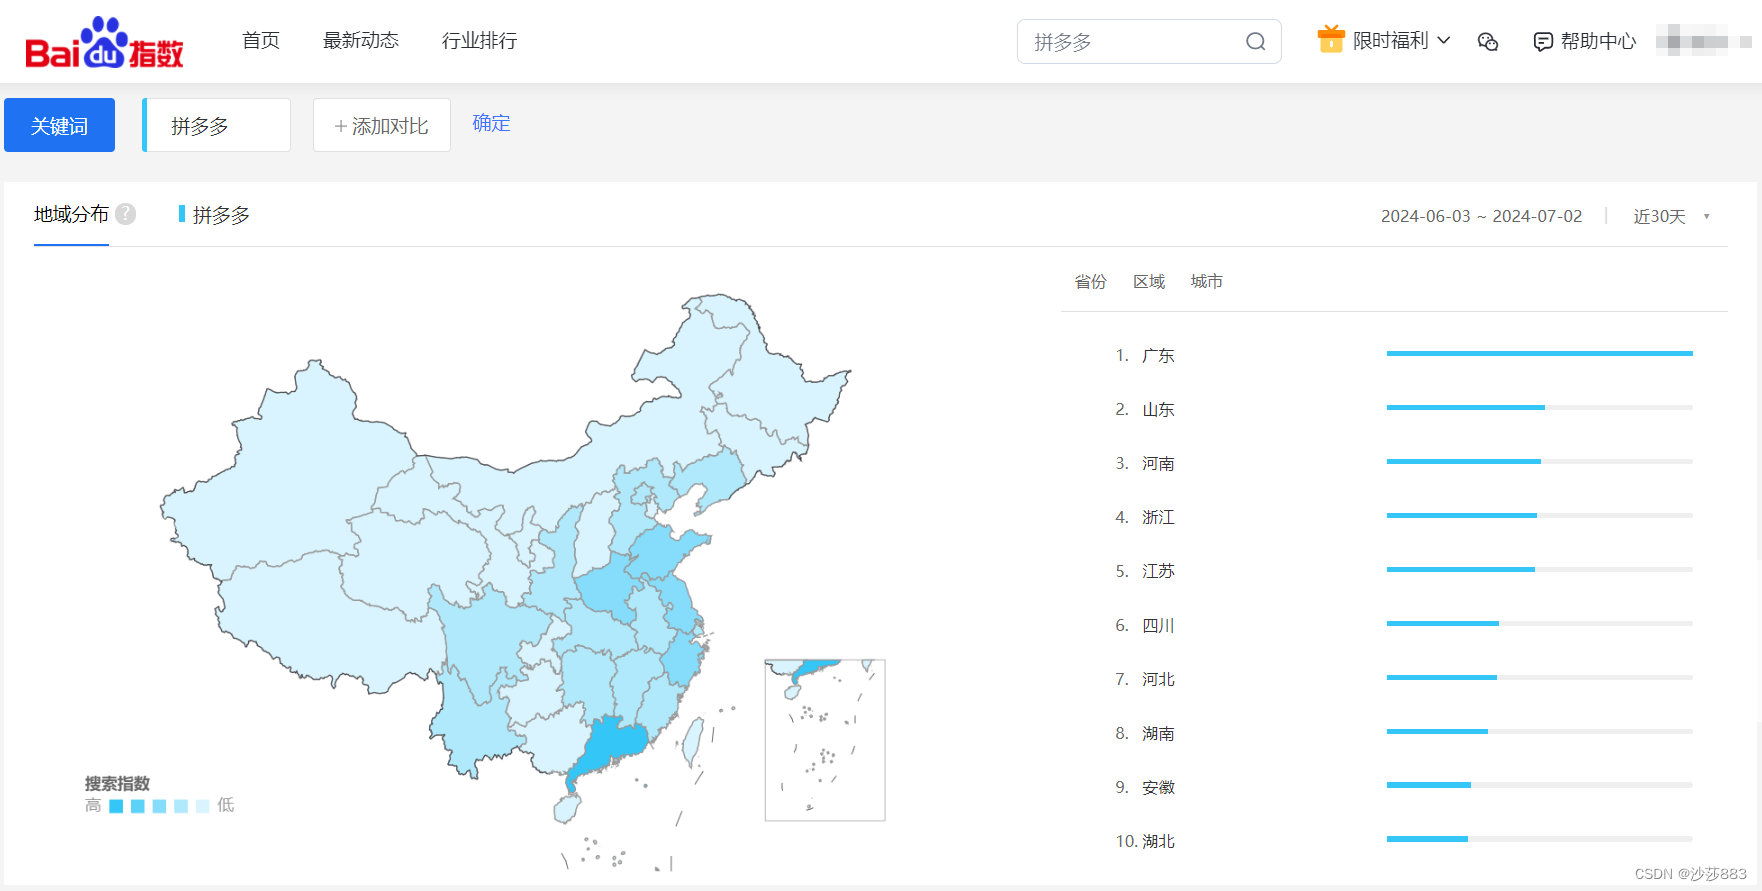Click the 河南 progress bar
This screenshot has width=1762, height=891.
(1539, 461)
